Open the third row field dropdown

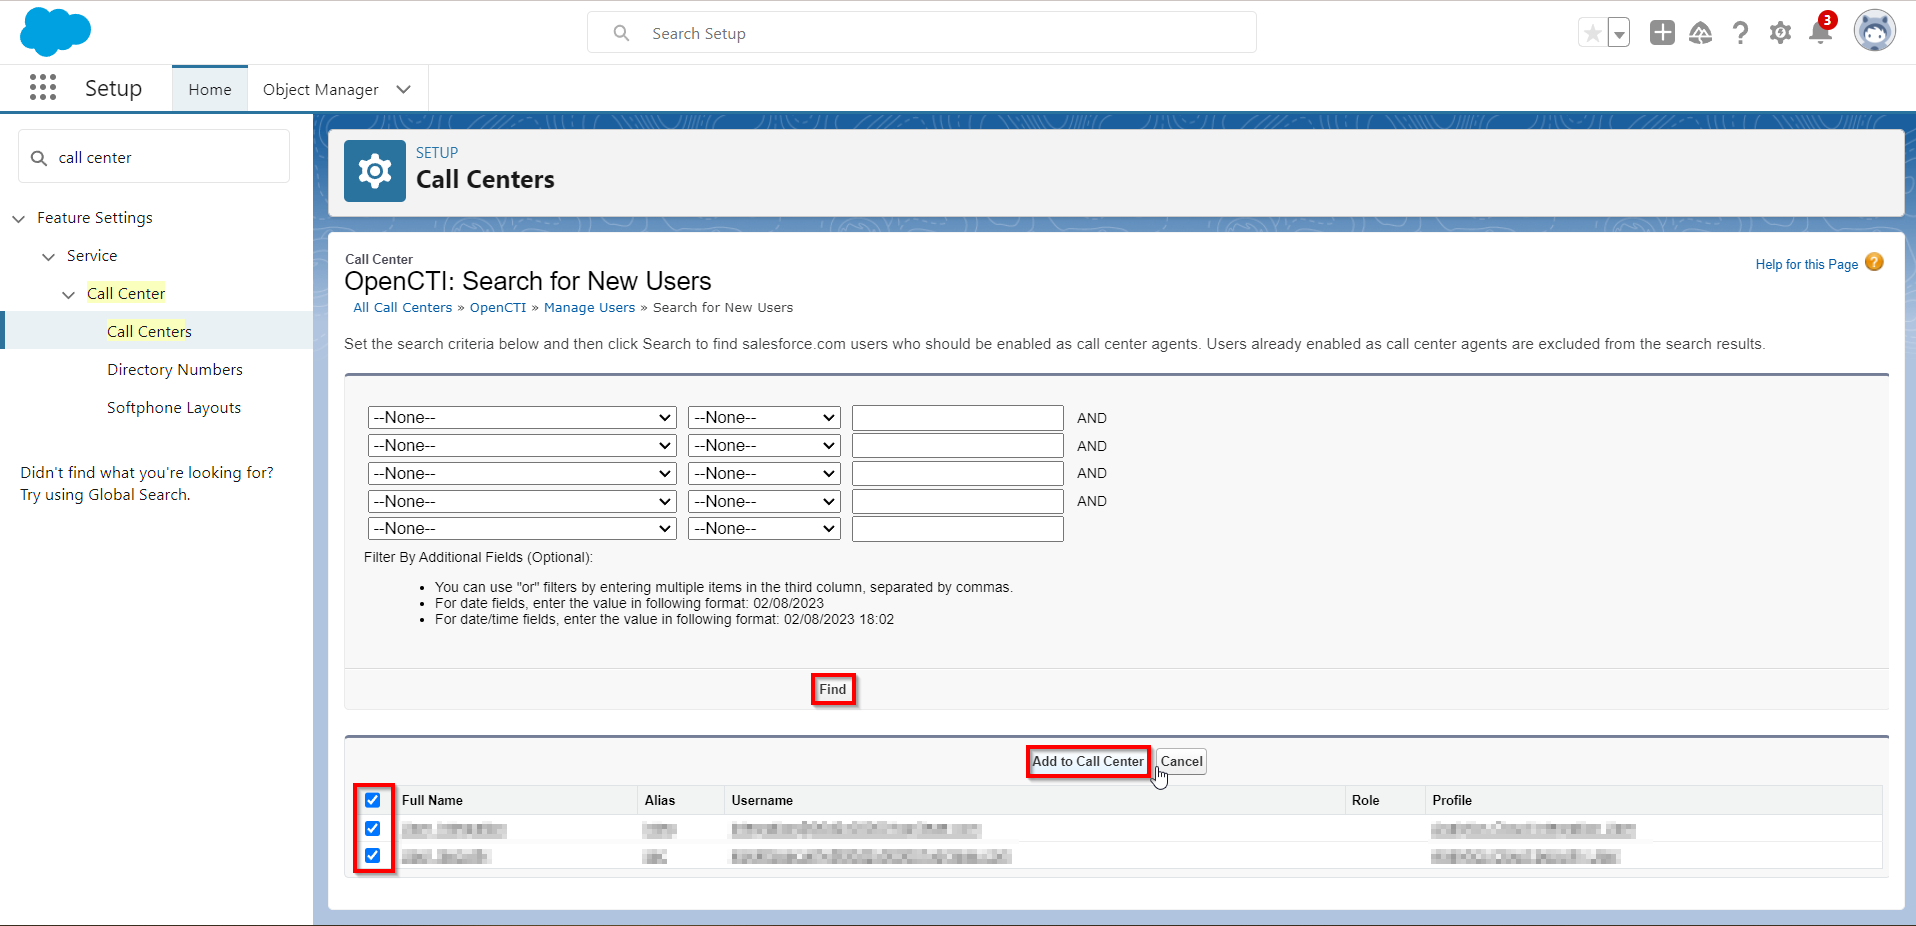click(522, 473)
